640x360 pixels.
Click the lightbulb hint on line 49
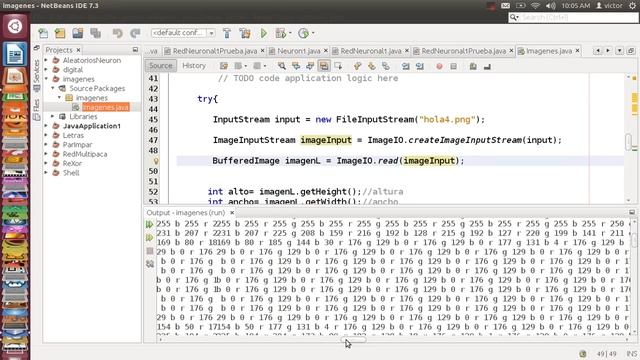pos(156,161)
